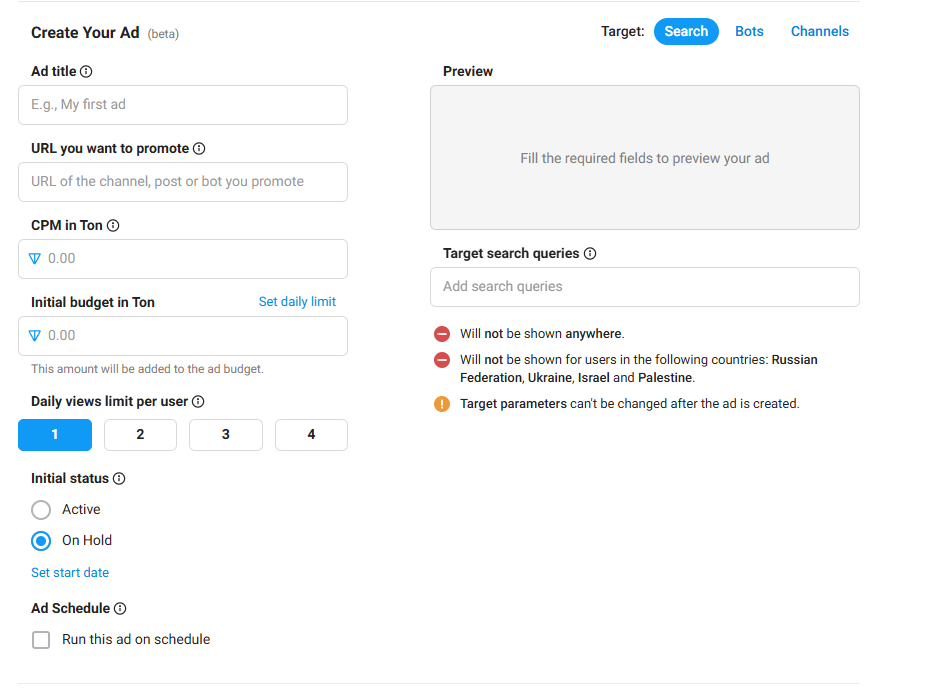This screenshot has height=691, width=934.
Task: Select the On Hold radio option
Action: tap(41, 541)
